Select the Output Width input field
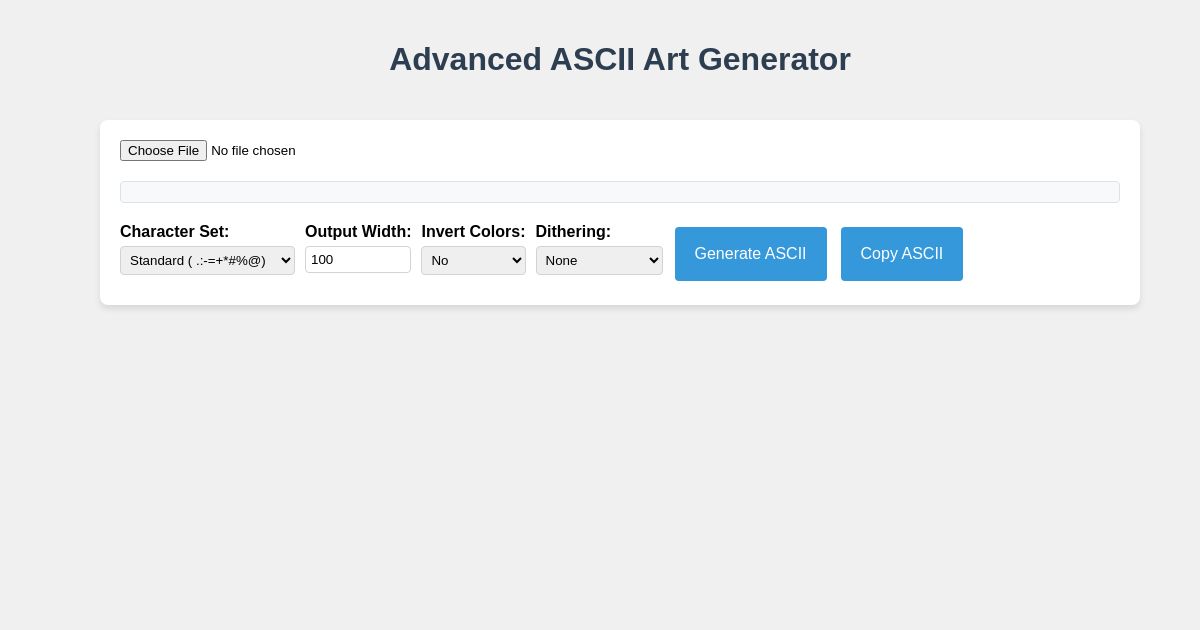This screenshot has width=1200, height=630. [x=358, y=259]
